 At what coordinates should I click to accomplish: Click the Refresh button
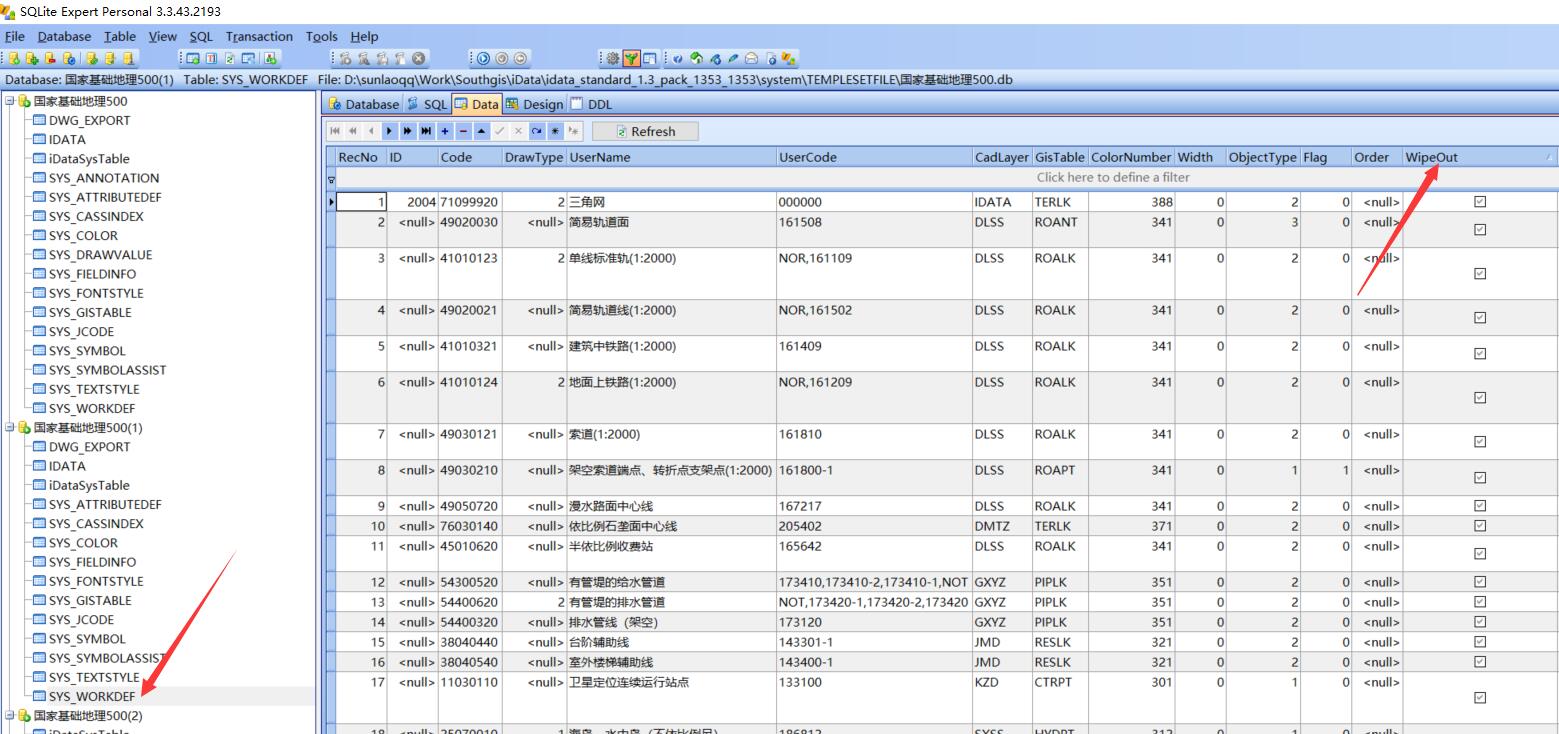[645, 131]
